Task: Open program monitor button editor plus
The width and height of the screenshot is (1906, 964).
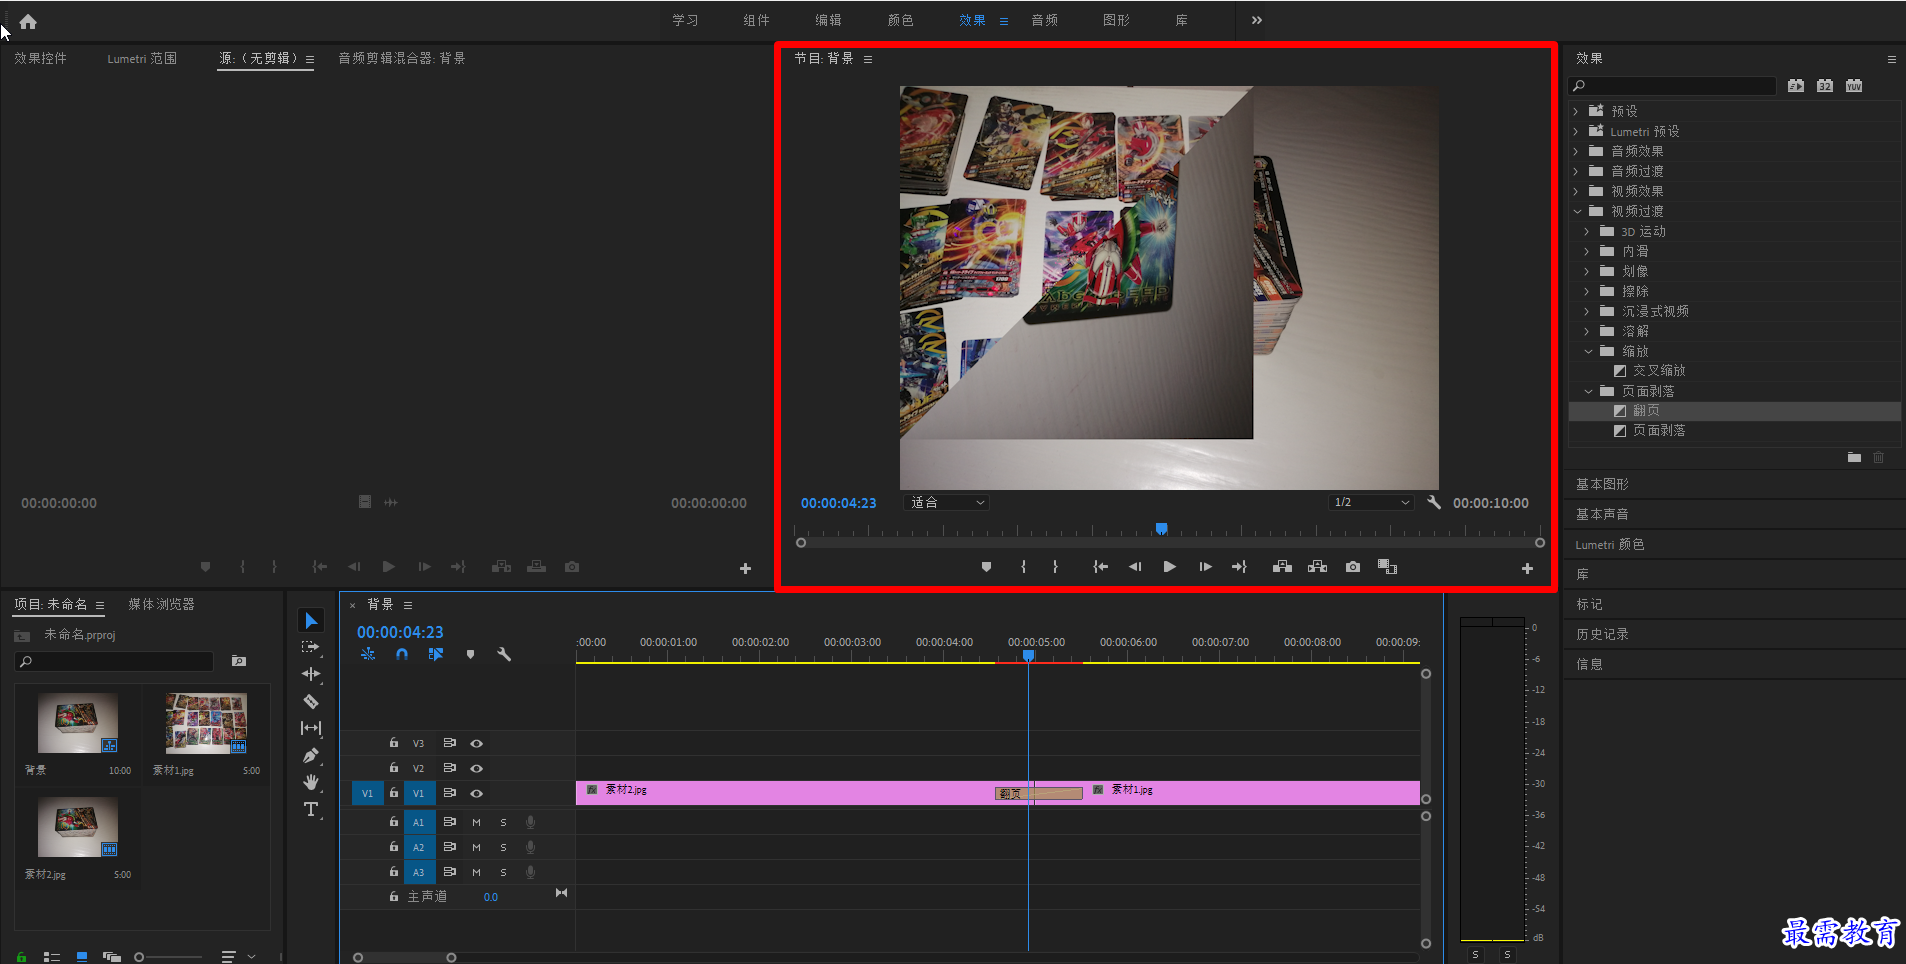Action: [x=1527, y=568]
